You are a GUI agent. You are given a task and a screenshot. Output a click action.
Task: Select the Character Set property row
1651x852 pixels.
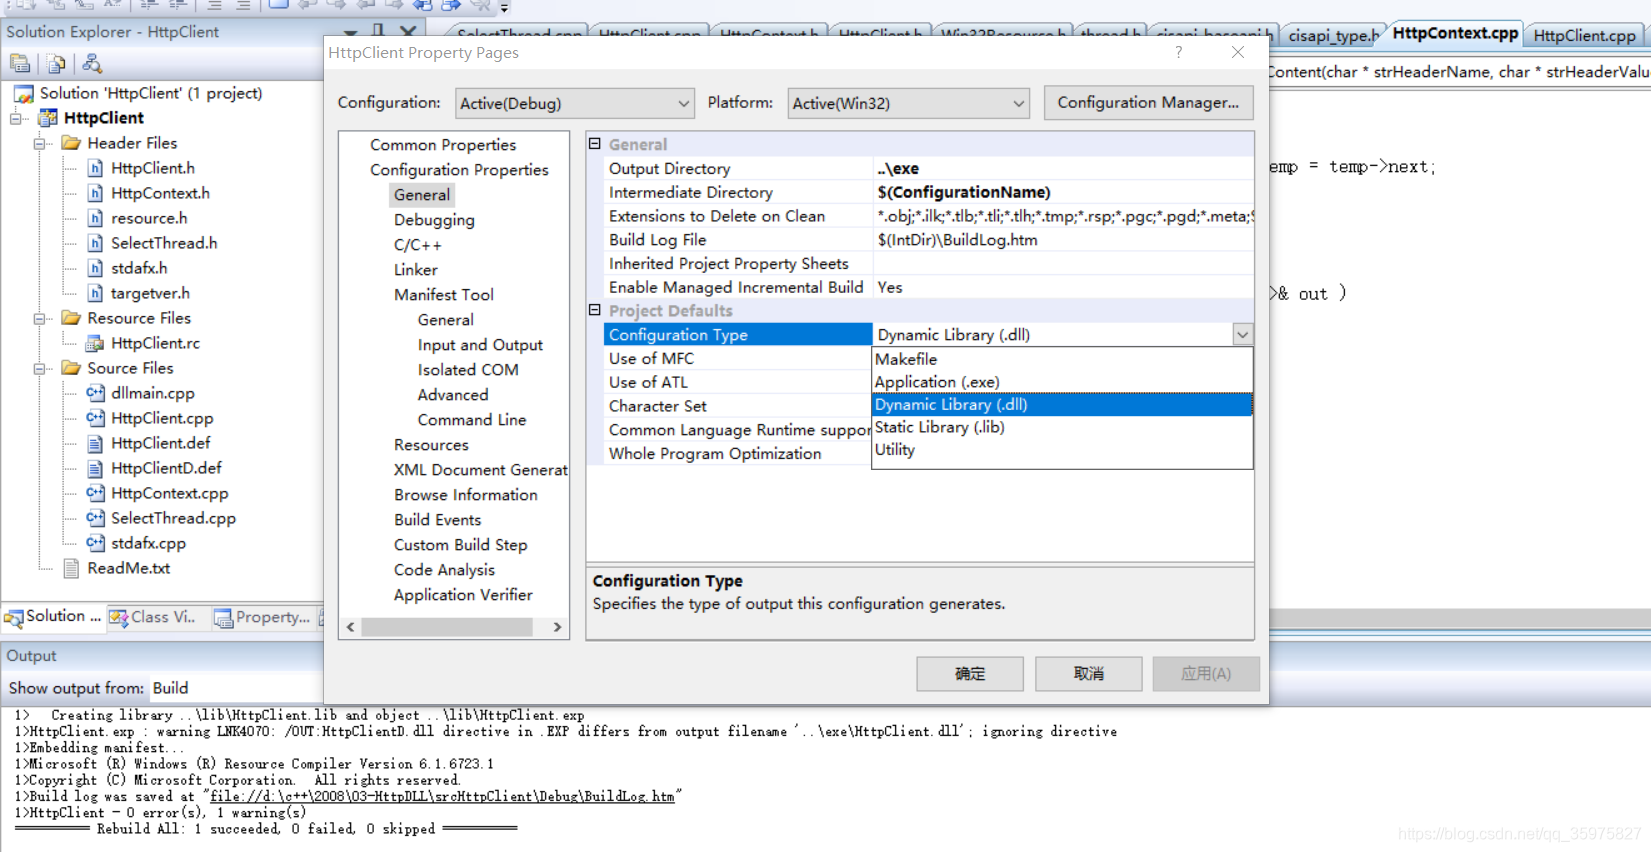click(x=738, y=406)
